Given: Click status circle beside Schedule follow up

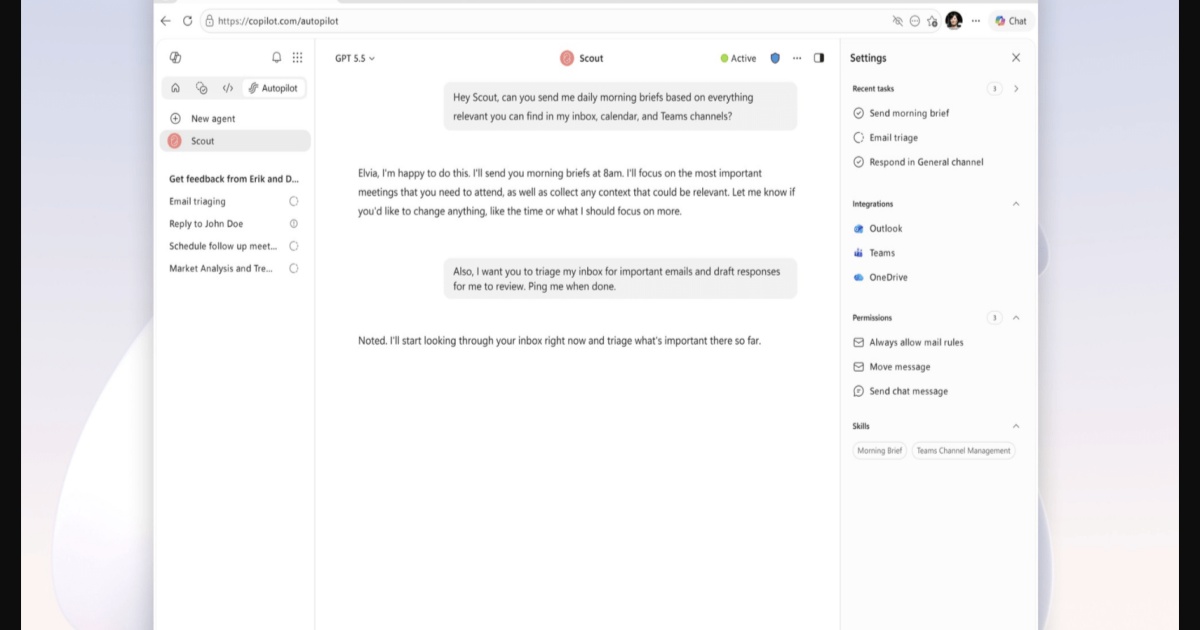Looking at the screenshot, I should pos(294,246).
